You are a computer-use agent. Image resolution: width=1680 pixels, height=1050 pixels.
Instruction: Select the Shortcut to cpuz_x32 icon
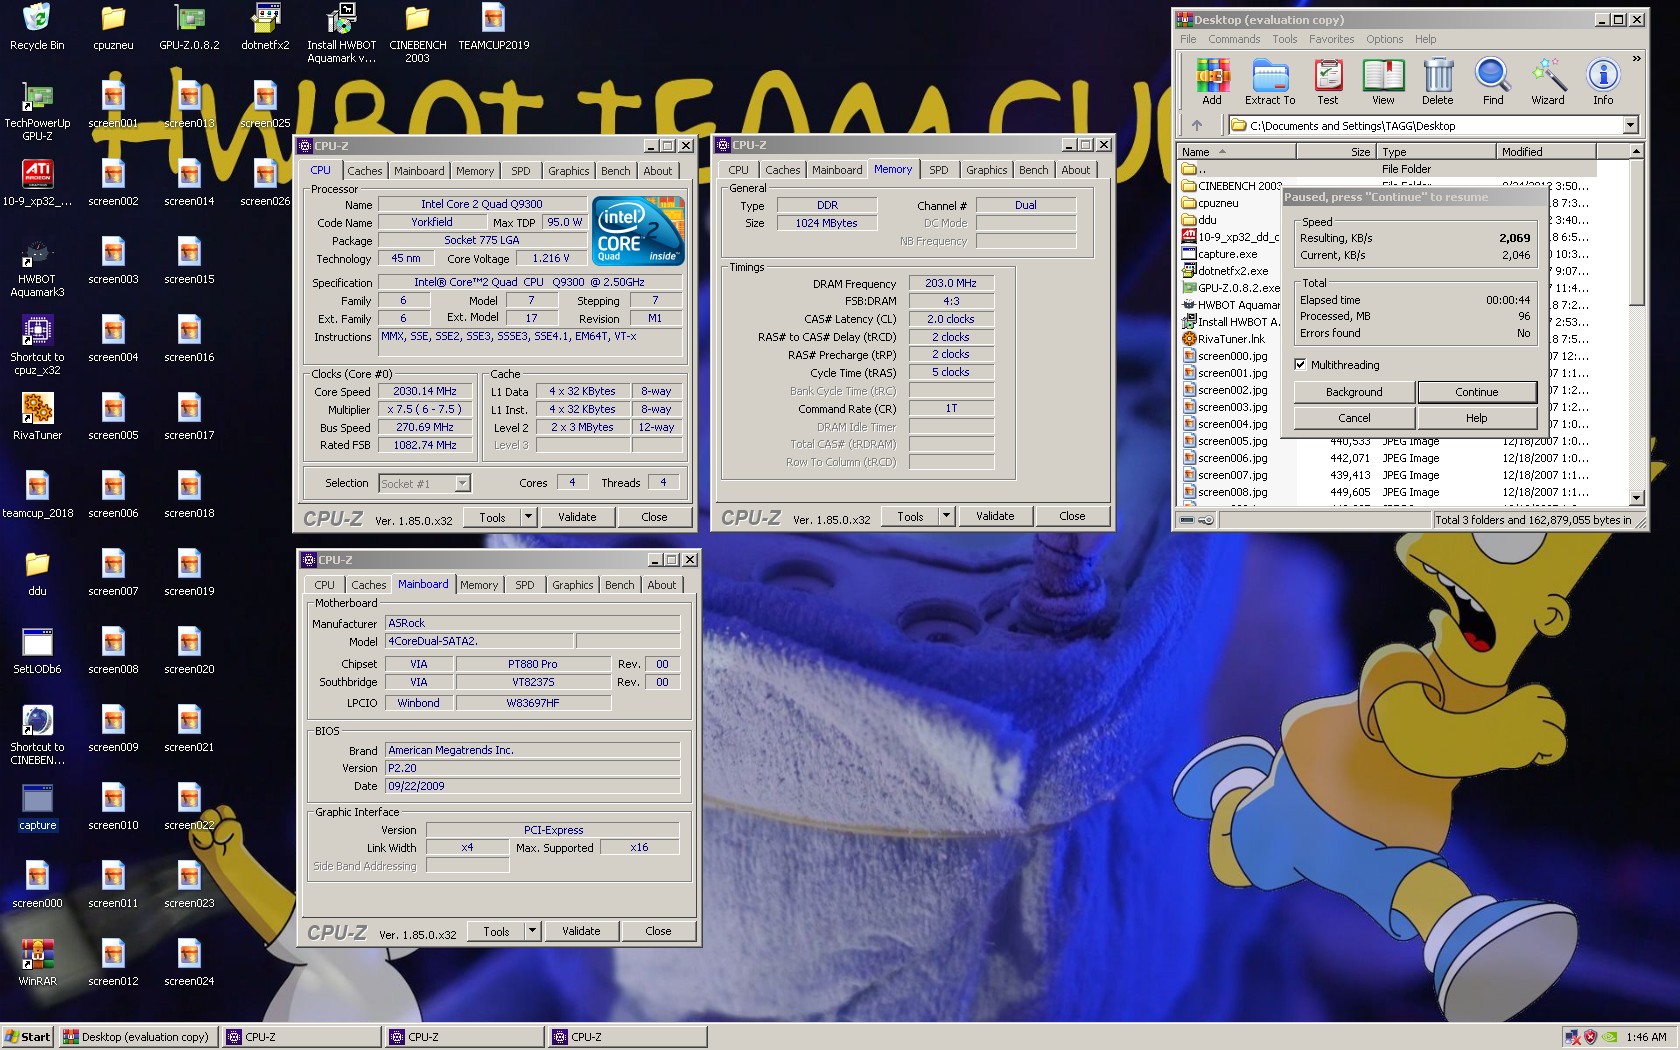37,346
